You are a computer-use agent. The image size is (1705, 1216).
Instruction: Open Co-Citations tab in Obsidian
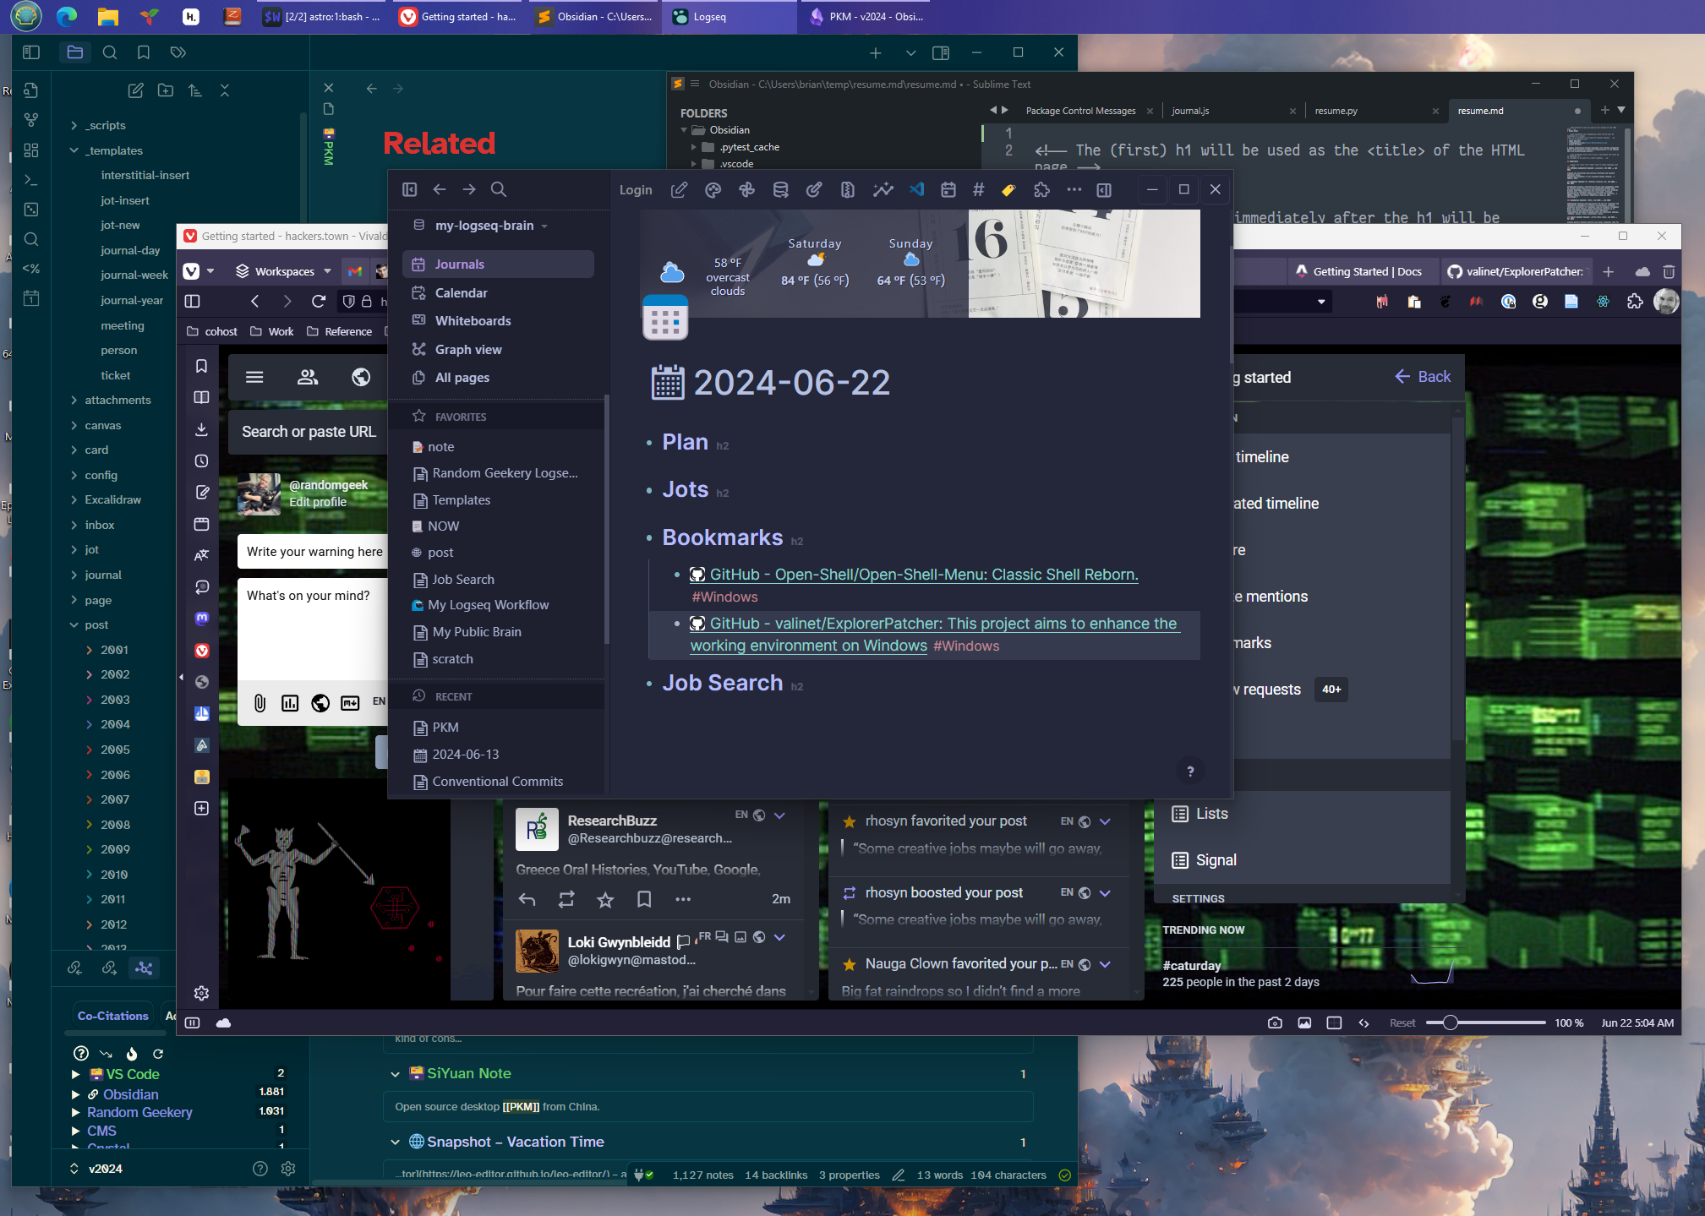[113, 1016]
